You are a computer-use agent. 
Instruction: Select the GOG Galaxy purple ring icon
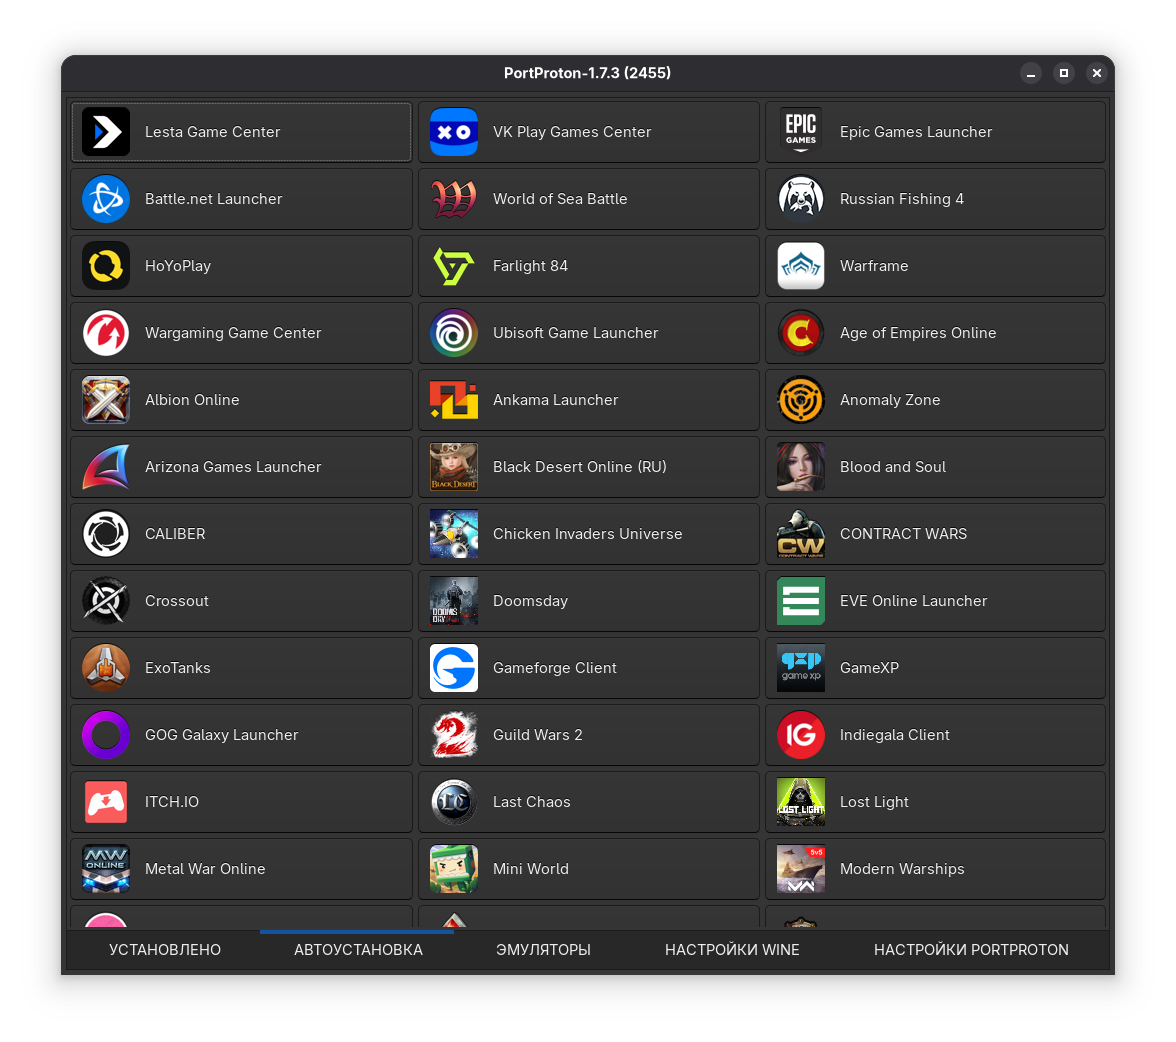(106, 735)
